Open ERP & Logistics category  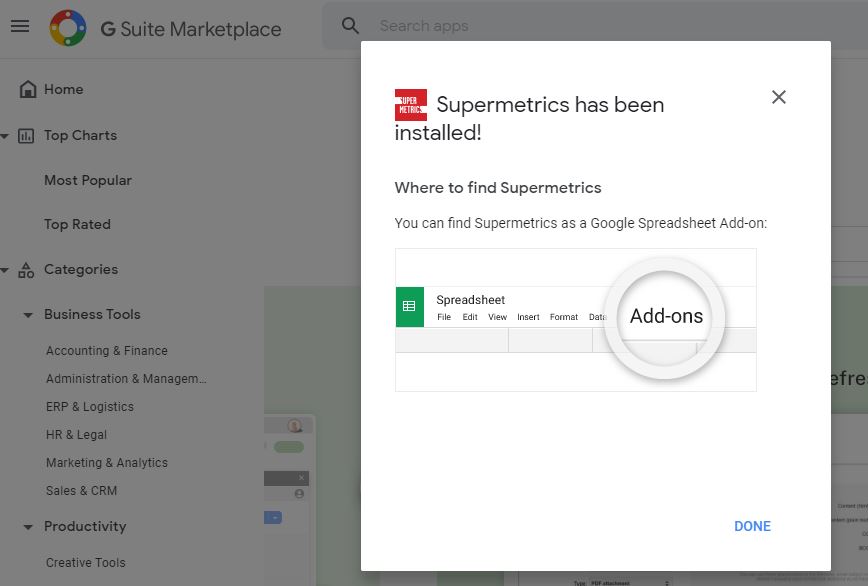(90, 407)
